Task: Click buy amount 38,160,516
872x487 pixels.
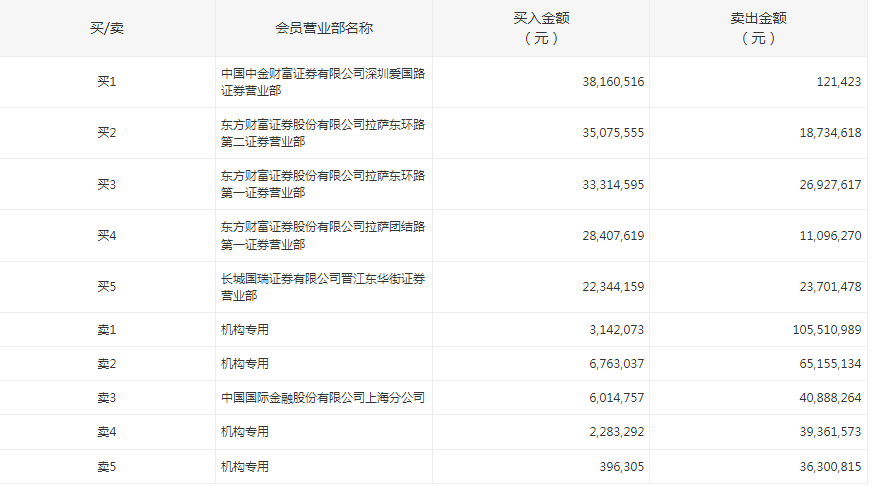Action: pos(613,82)
